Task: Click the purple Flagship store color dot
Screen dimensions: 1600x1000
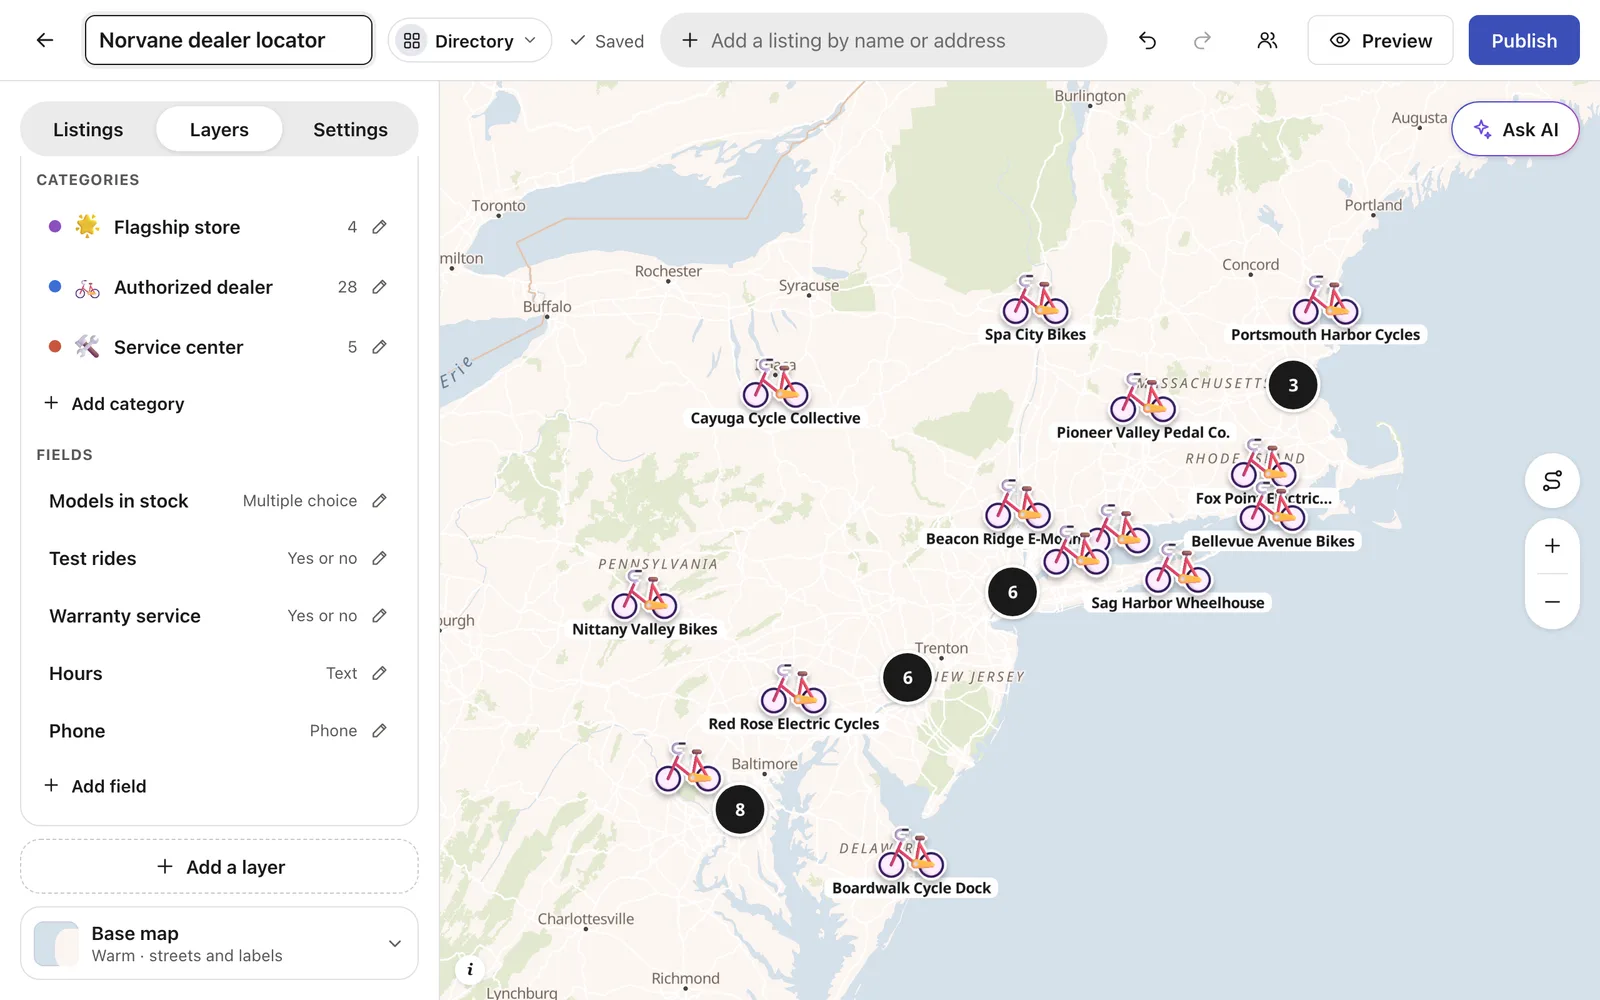Action: click(x=55, y=227)
